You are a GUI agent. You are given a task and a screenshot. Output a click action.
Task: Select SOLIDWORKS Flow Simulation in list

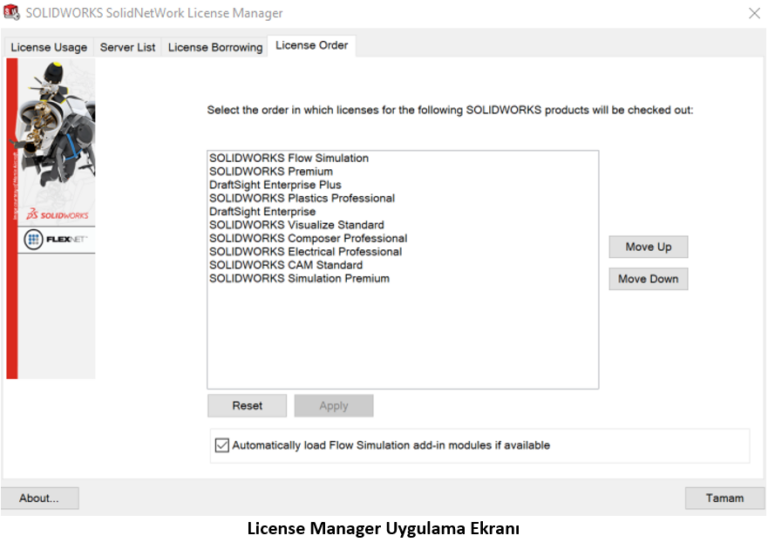click(x=288, y=158)
